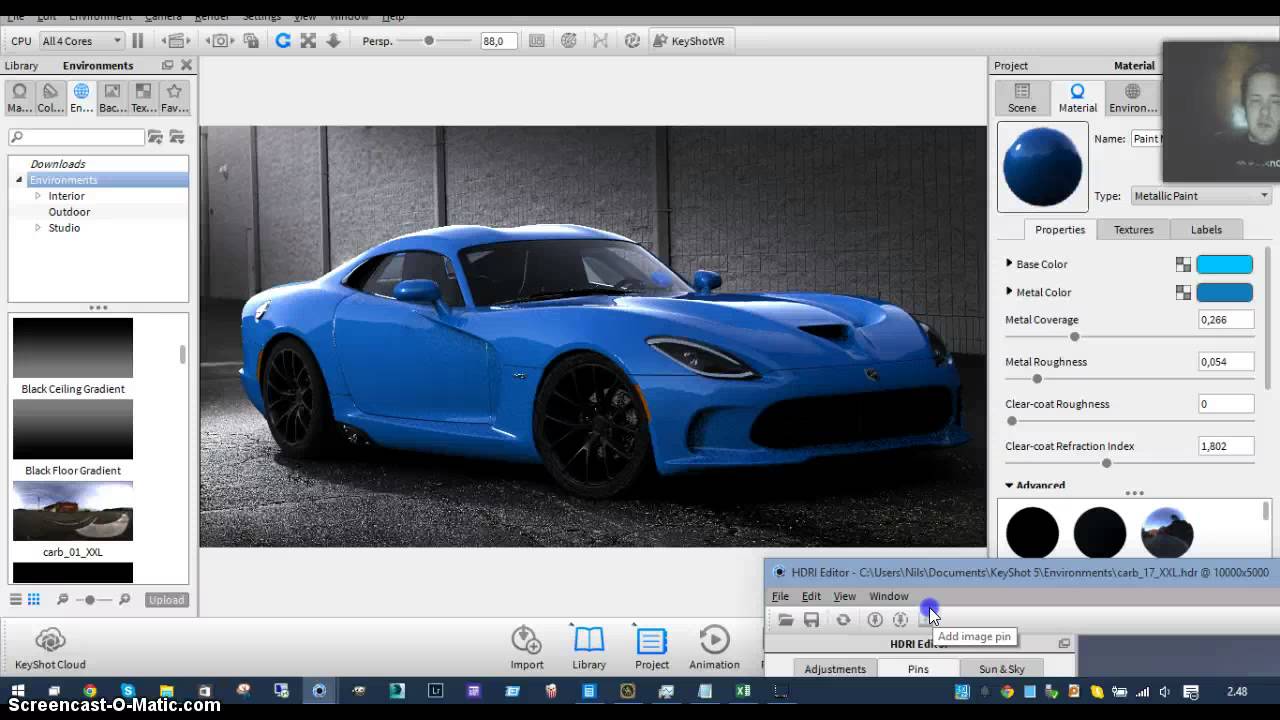Screen dimensions: 1280x720
Task: Click HDRI Editor refresh icon
Action: click(x=843, y=620)
